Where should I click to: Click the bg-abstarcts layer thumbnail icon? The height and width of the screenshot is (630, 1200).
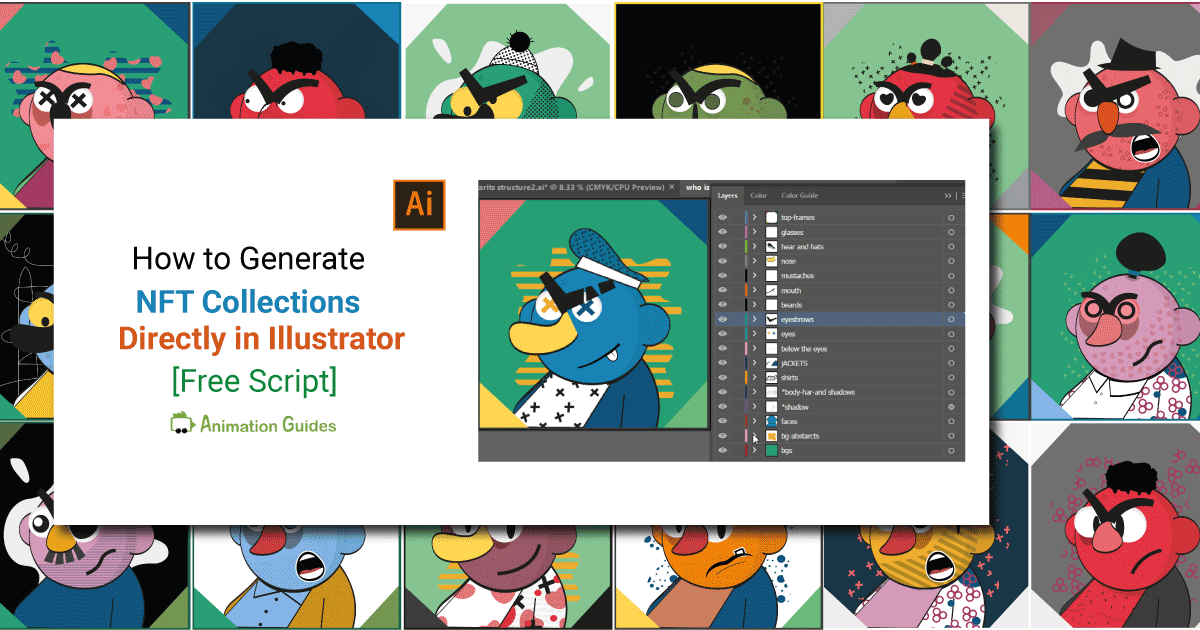pyautogui.click(x=770, y=436)
